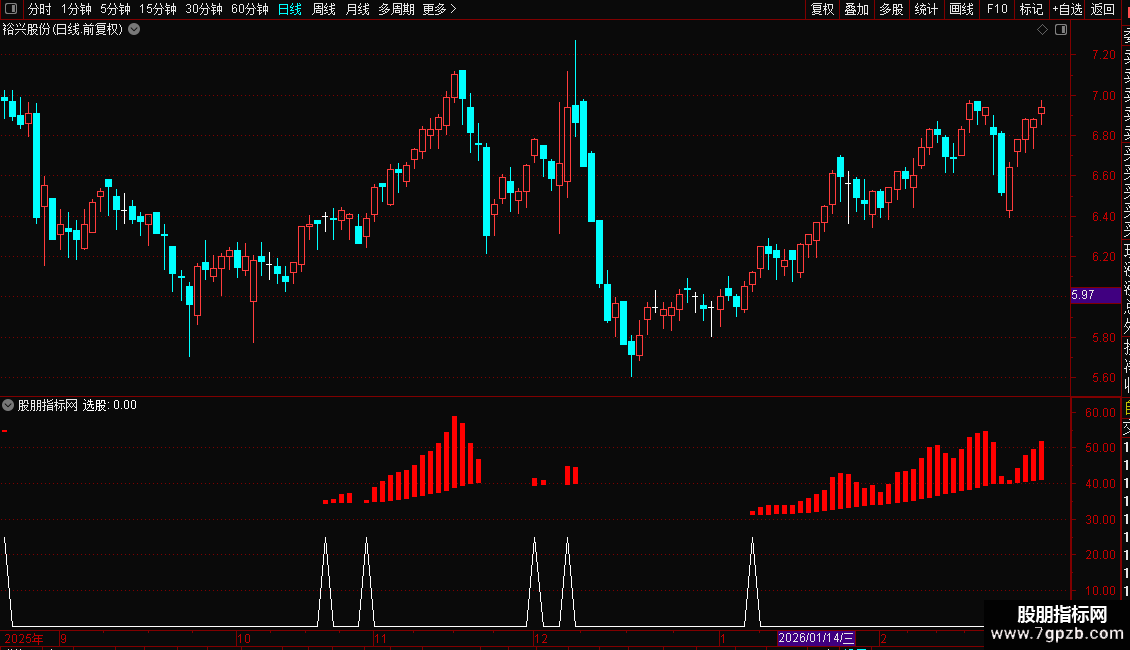Screen dimensions: 1130x650
Task: Click the 返回 back button
Action: [1103, 9]
